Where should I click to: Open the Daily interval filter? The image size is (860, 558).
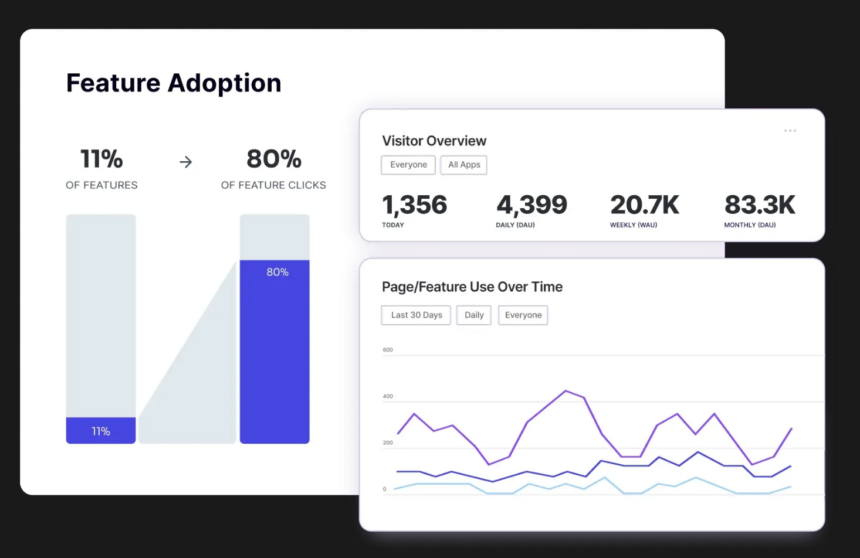tap(474, 315)
